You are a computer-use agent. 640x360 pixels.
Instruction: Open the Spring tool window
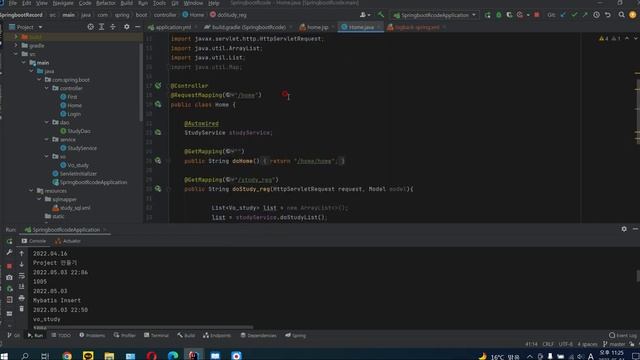click(296, 335)
